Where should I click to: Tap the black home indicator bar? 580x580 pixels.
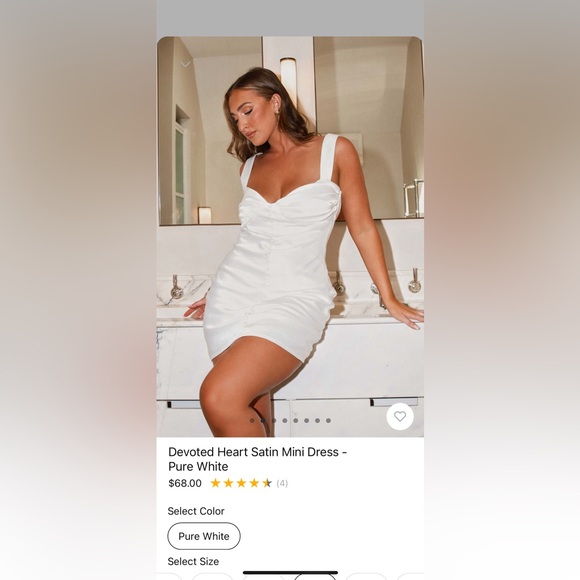290,573
